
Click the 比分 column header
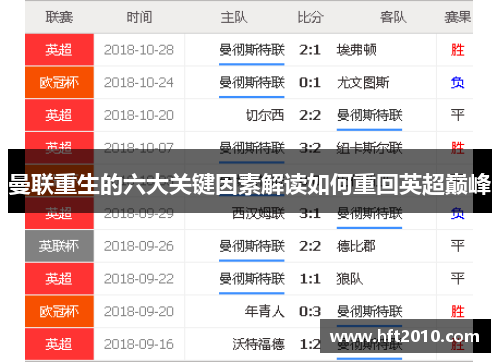(310, 17)
